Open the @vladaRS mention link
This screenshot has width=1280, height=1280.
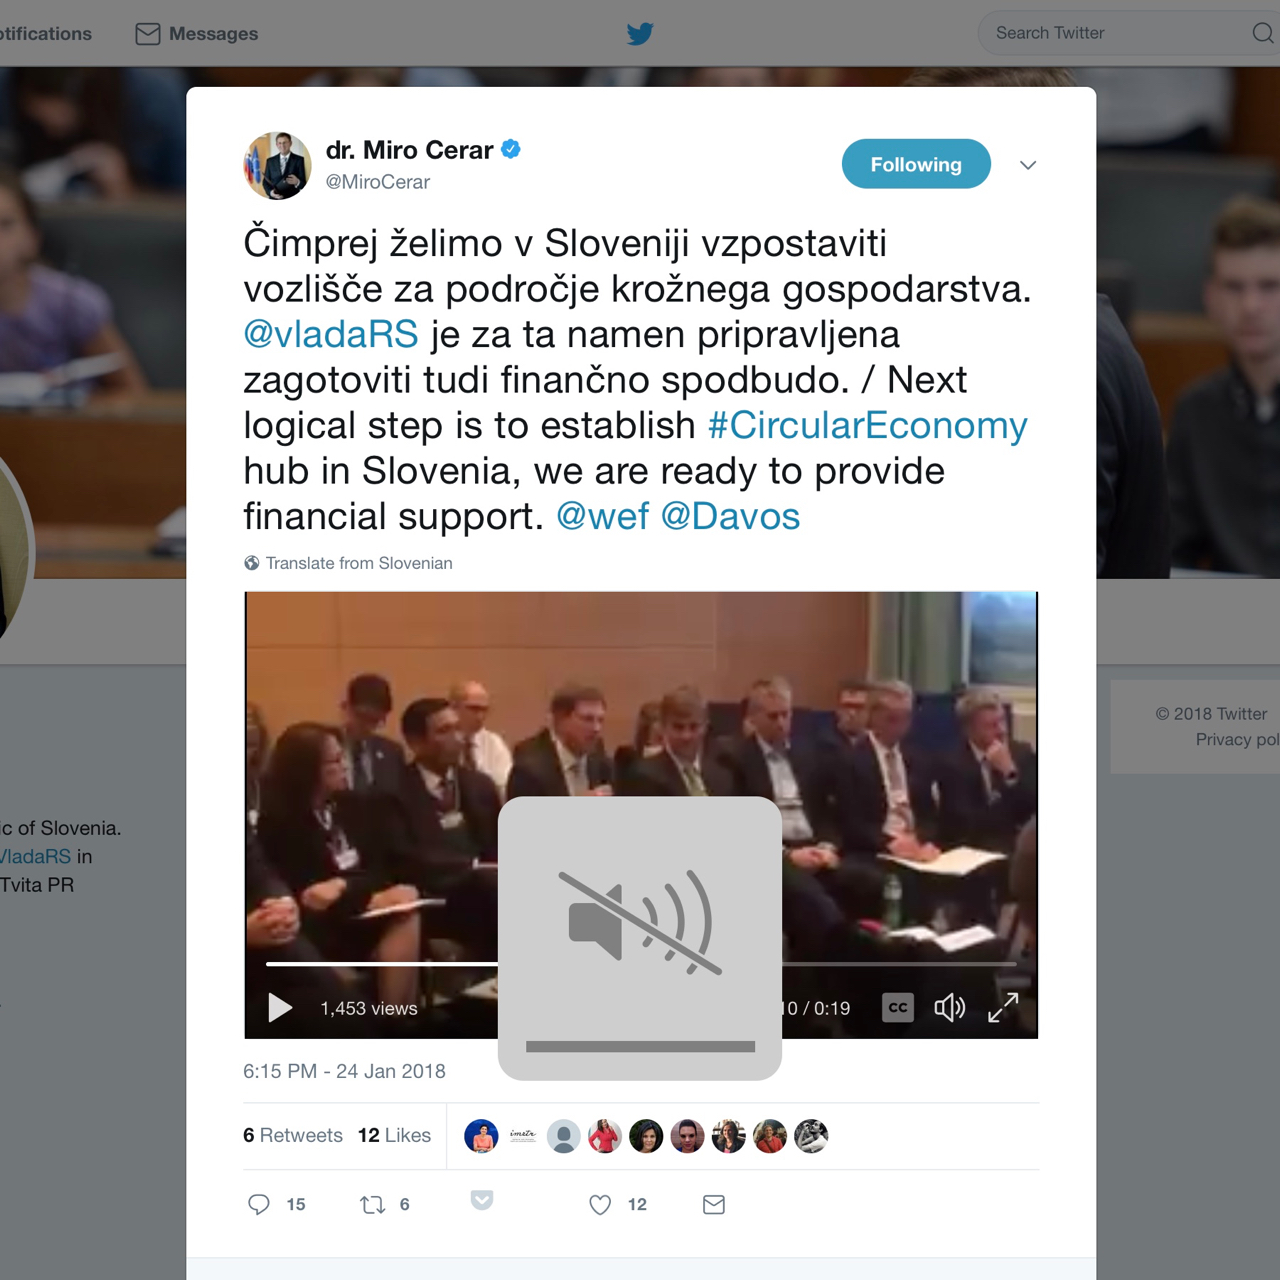pos(331,334)
